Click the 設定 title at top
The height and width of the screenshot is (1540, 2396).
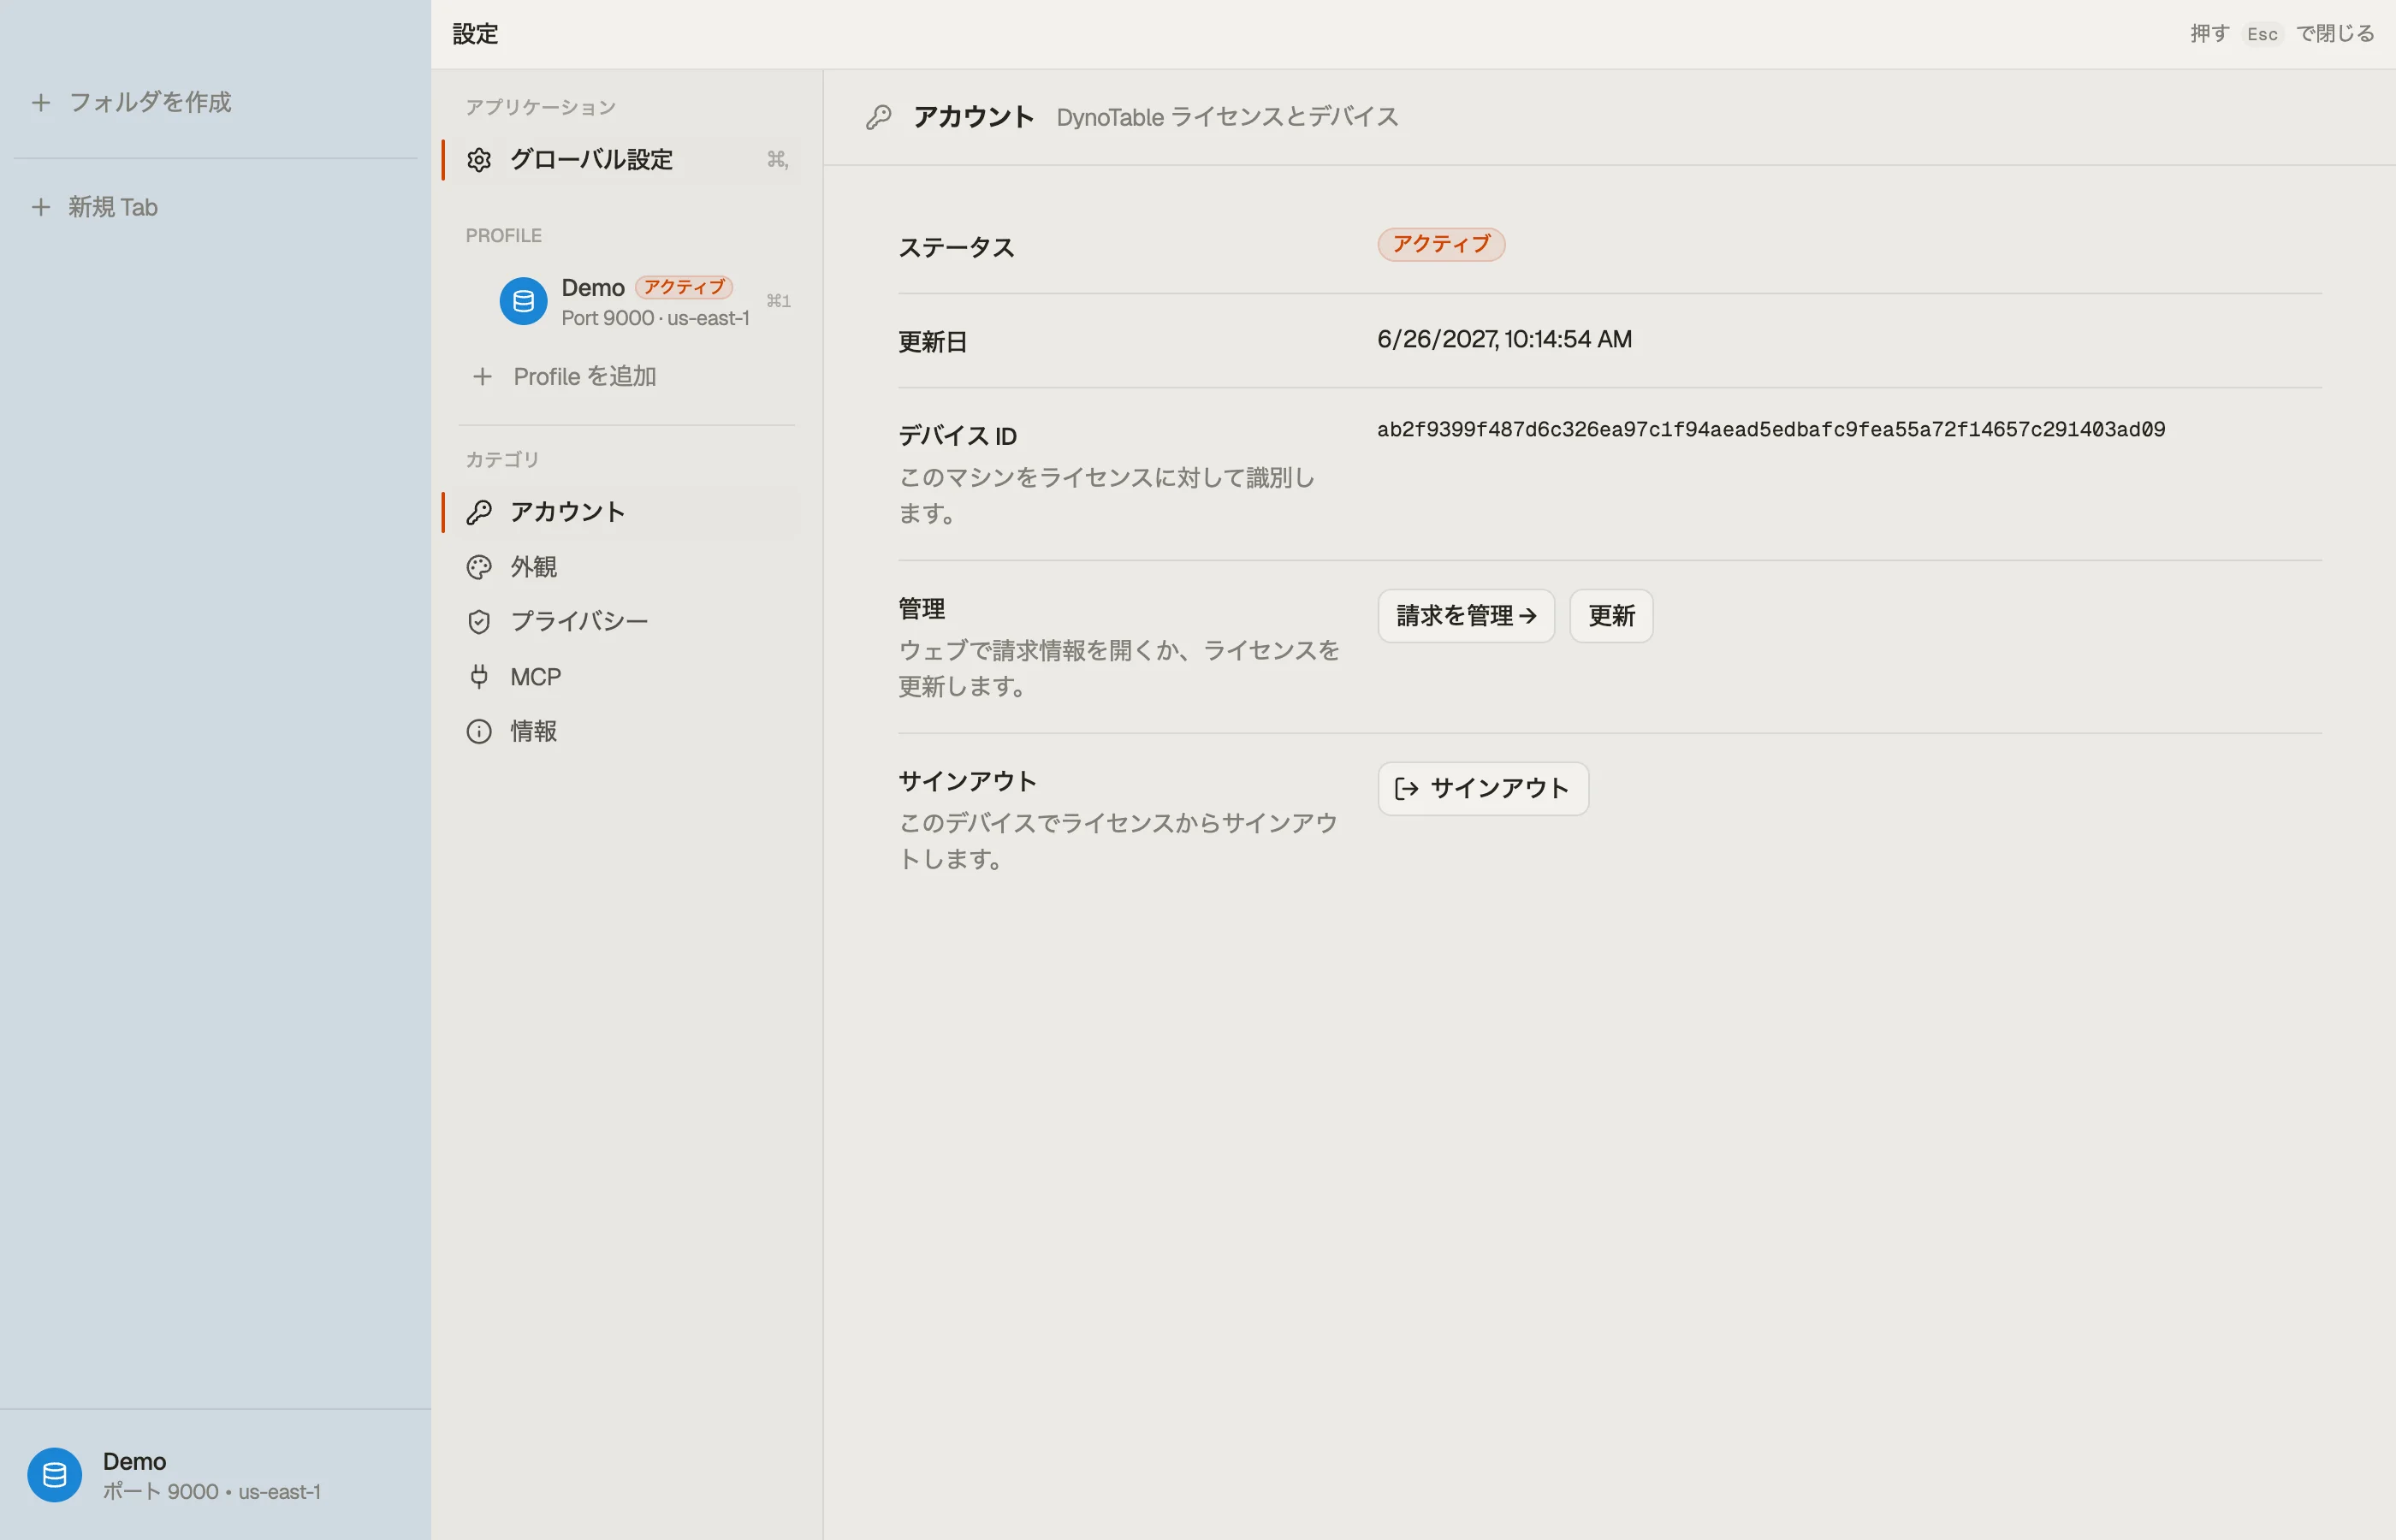coord(475,34)
